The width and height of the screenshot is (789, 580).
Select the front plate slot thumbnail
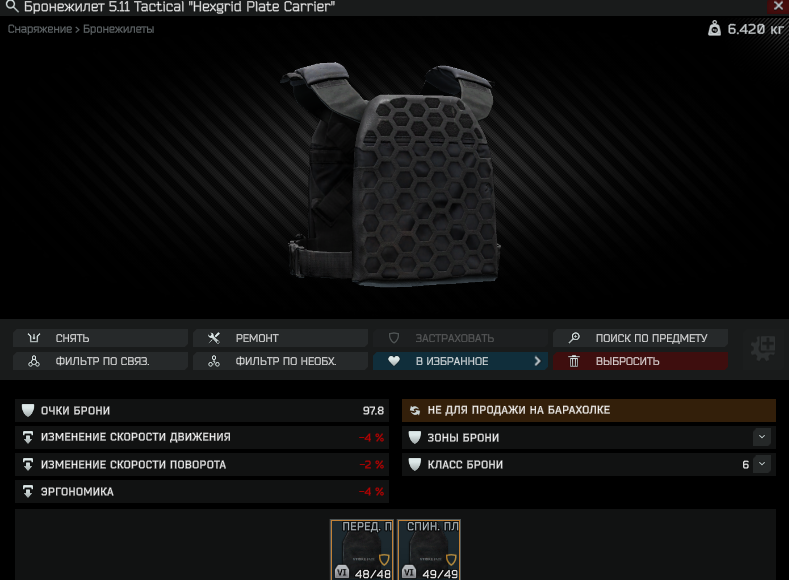pos(362,550)
